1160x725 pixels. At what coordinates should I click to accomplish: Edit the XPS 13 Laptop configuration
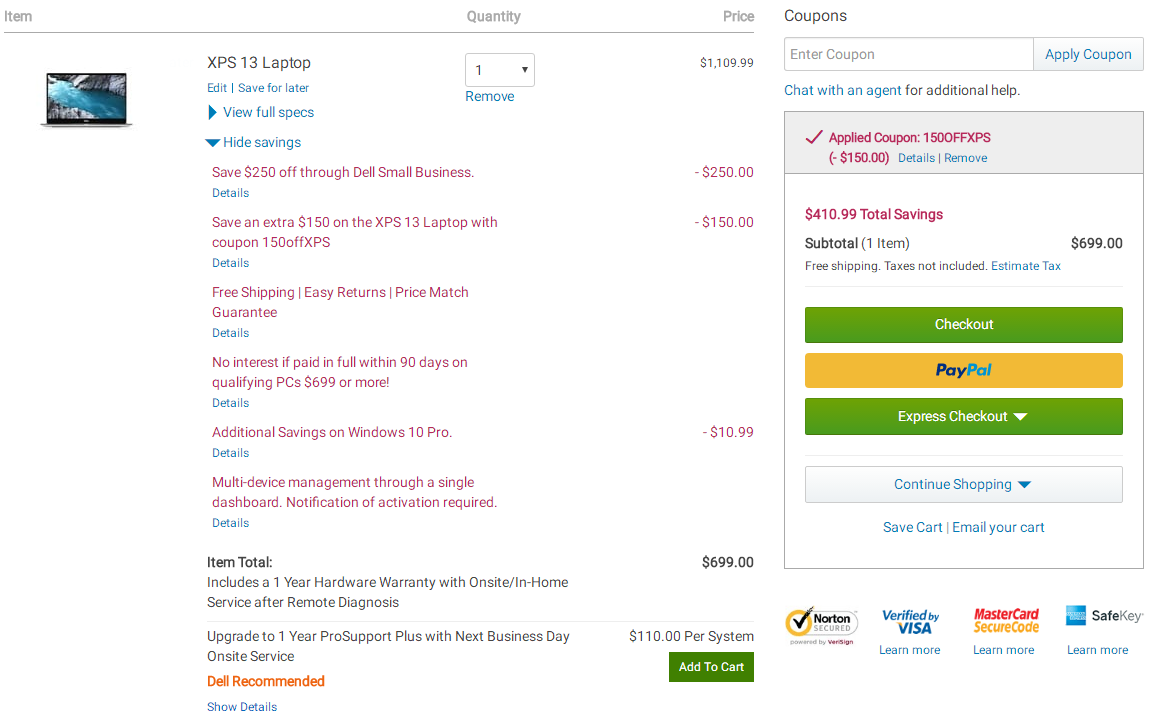(217, 88)
